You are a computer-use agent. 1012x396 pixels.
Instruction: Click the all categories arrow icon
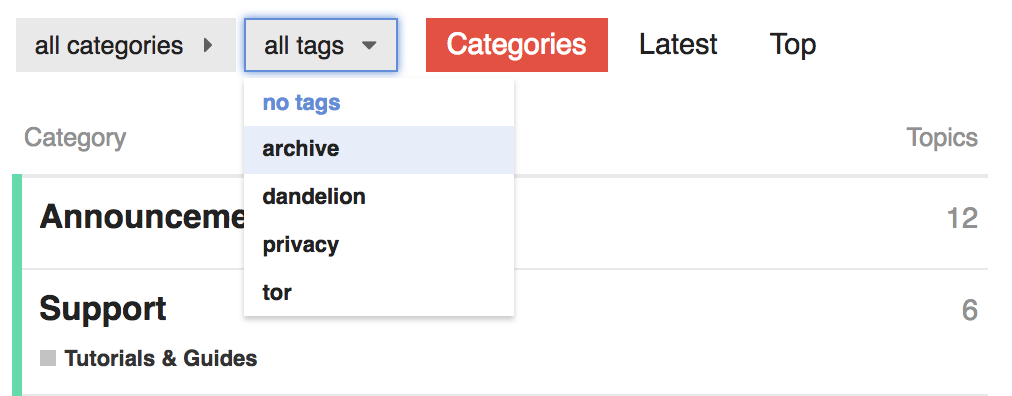[208, 45]
